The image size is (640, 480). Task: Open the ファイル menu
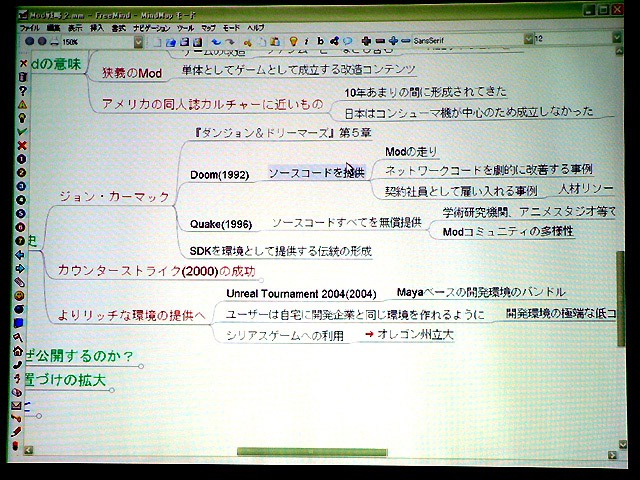point(29,29)
